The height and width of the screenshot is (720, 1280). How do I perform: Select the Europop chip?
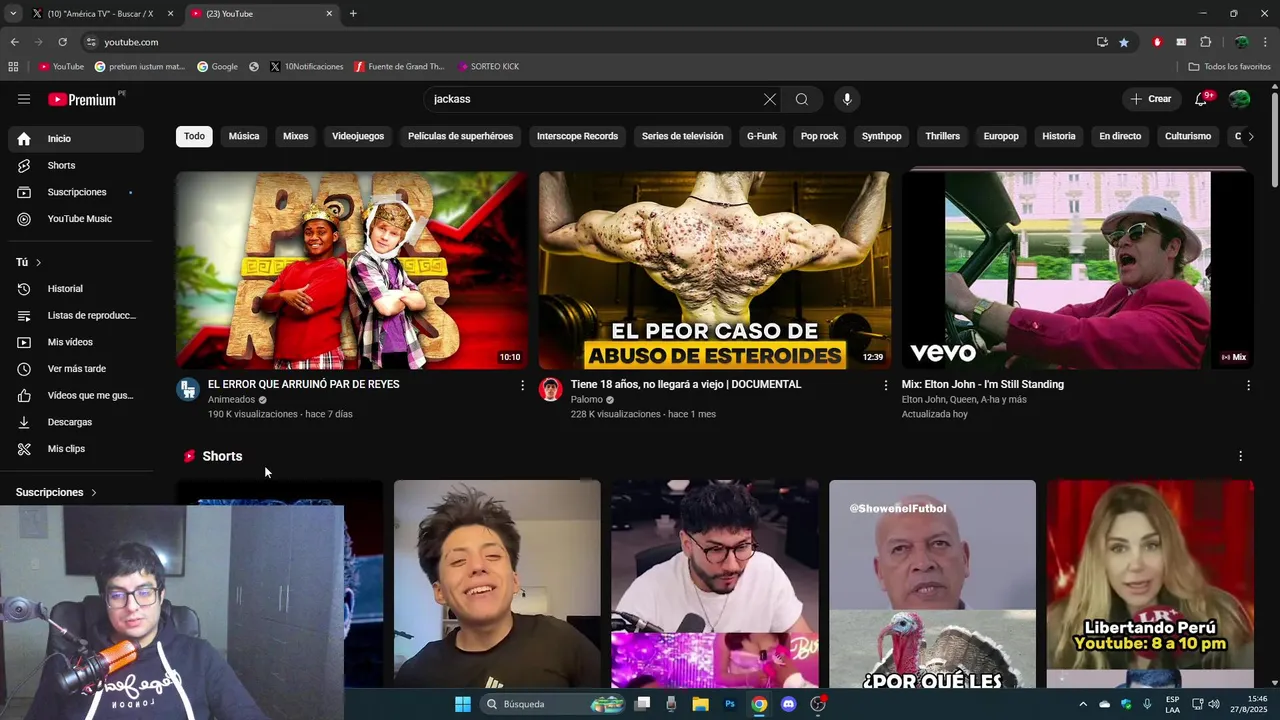tap(1001, 136)
